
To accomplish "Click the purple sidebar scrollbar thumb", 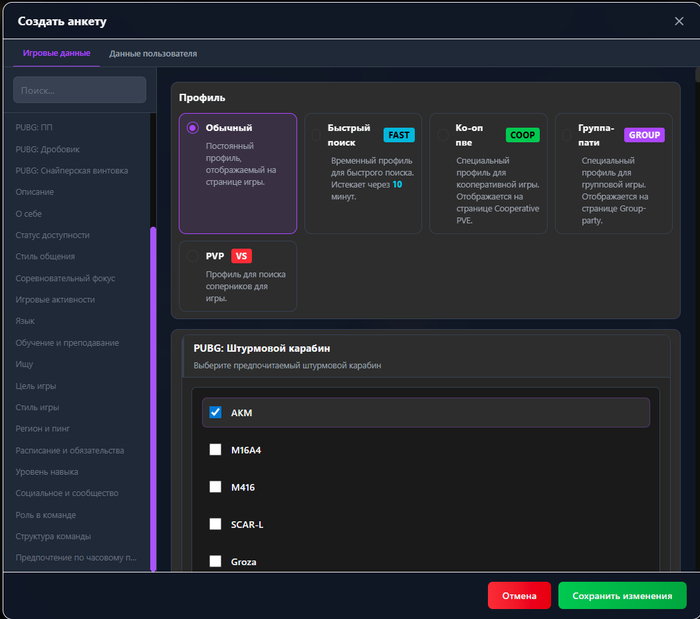I will [x=153, y=398].
